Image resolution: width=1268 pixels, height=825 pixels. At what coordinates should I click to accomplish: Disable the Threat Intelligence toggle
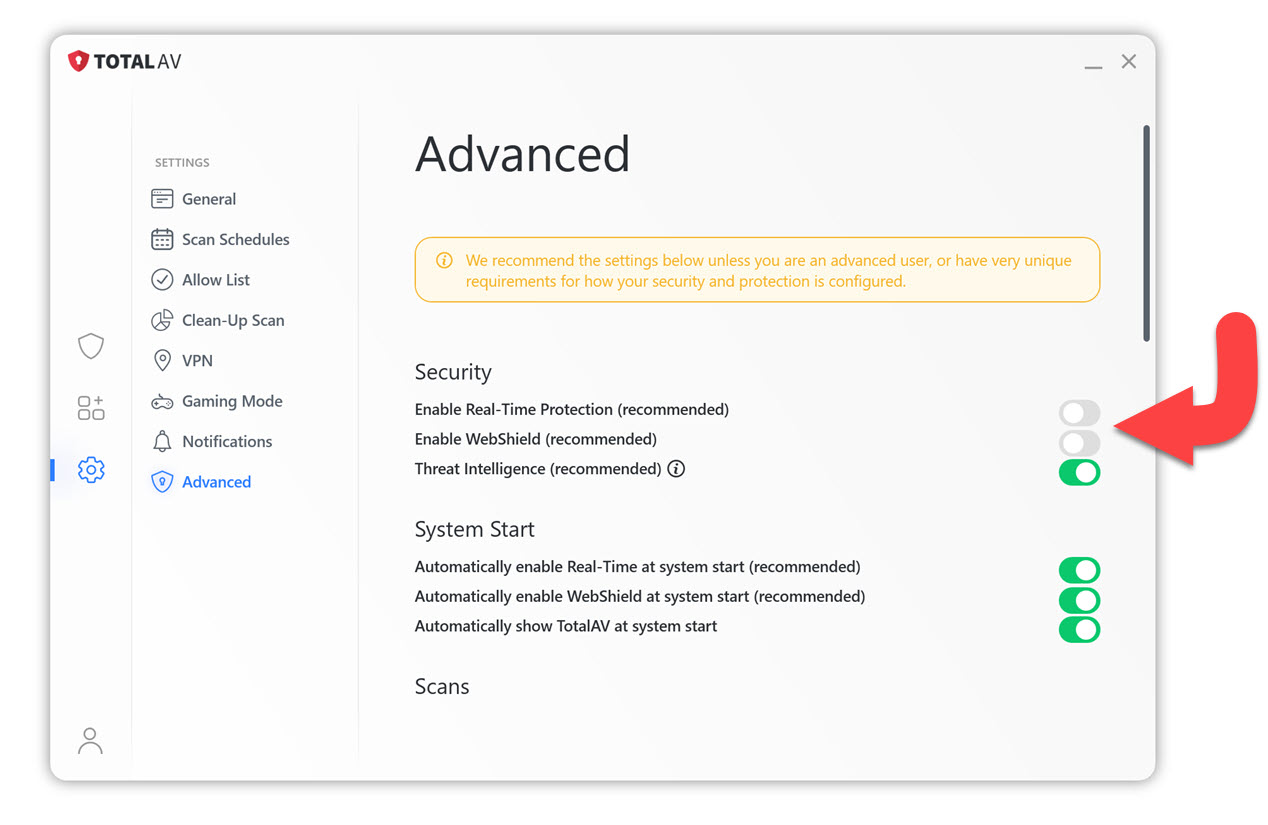pos(1079,472)
